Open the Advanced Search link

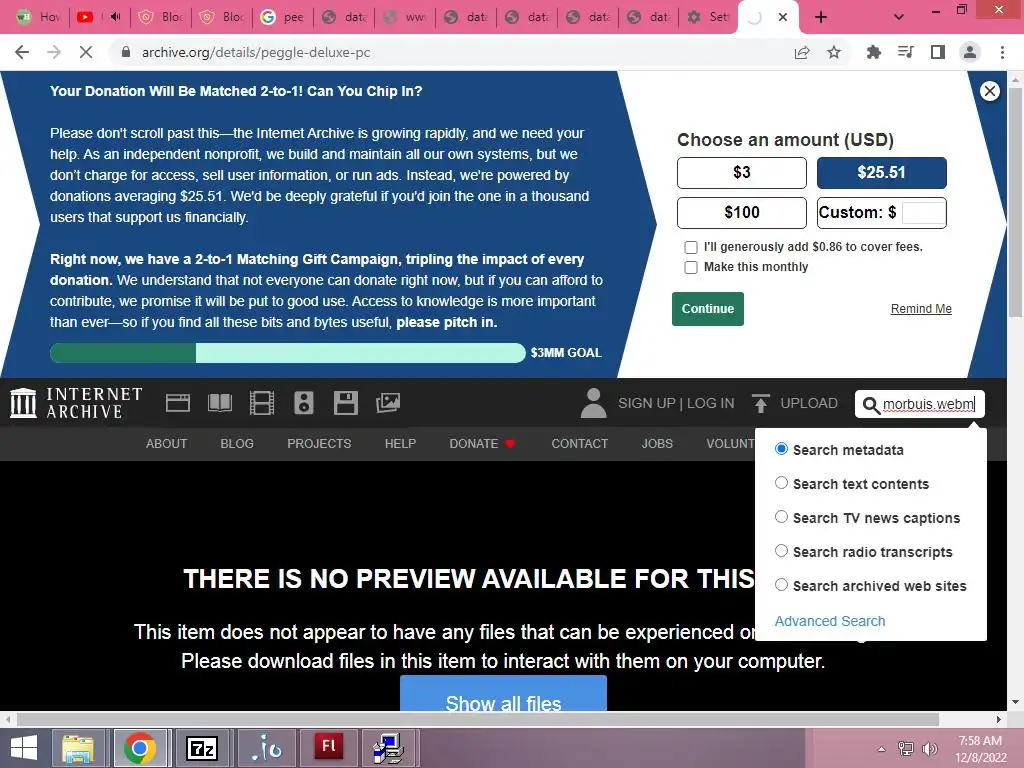click(x=830, y=621)
